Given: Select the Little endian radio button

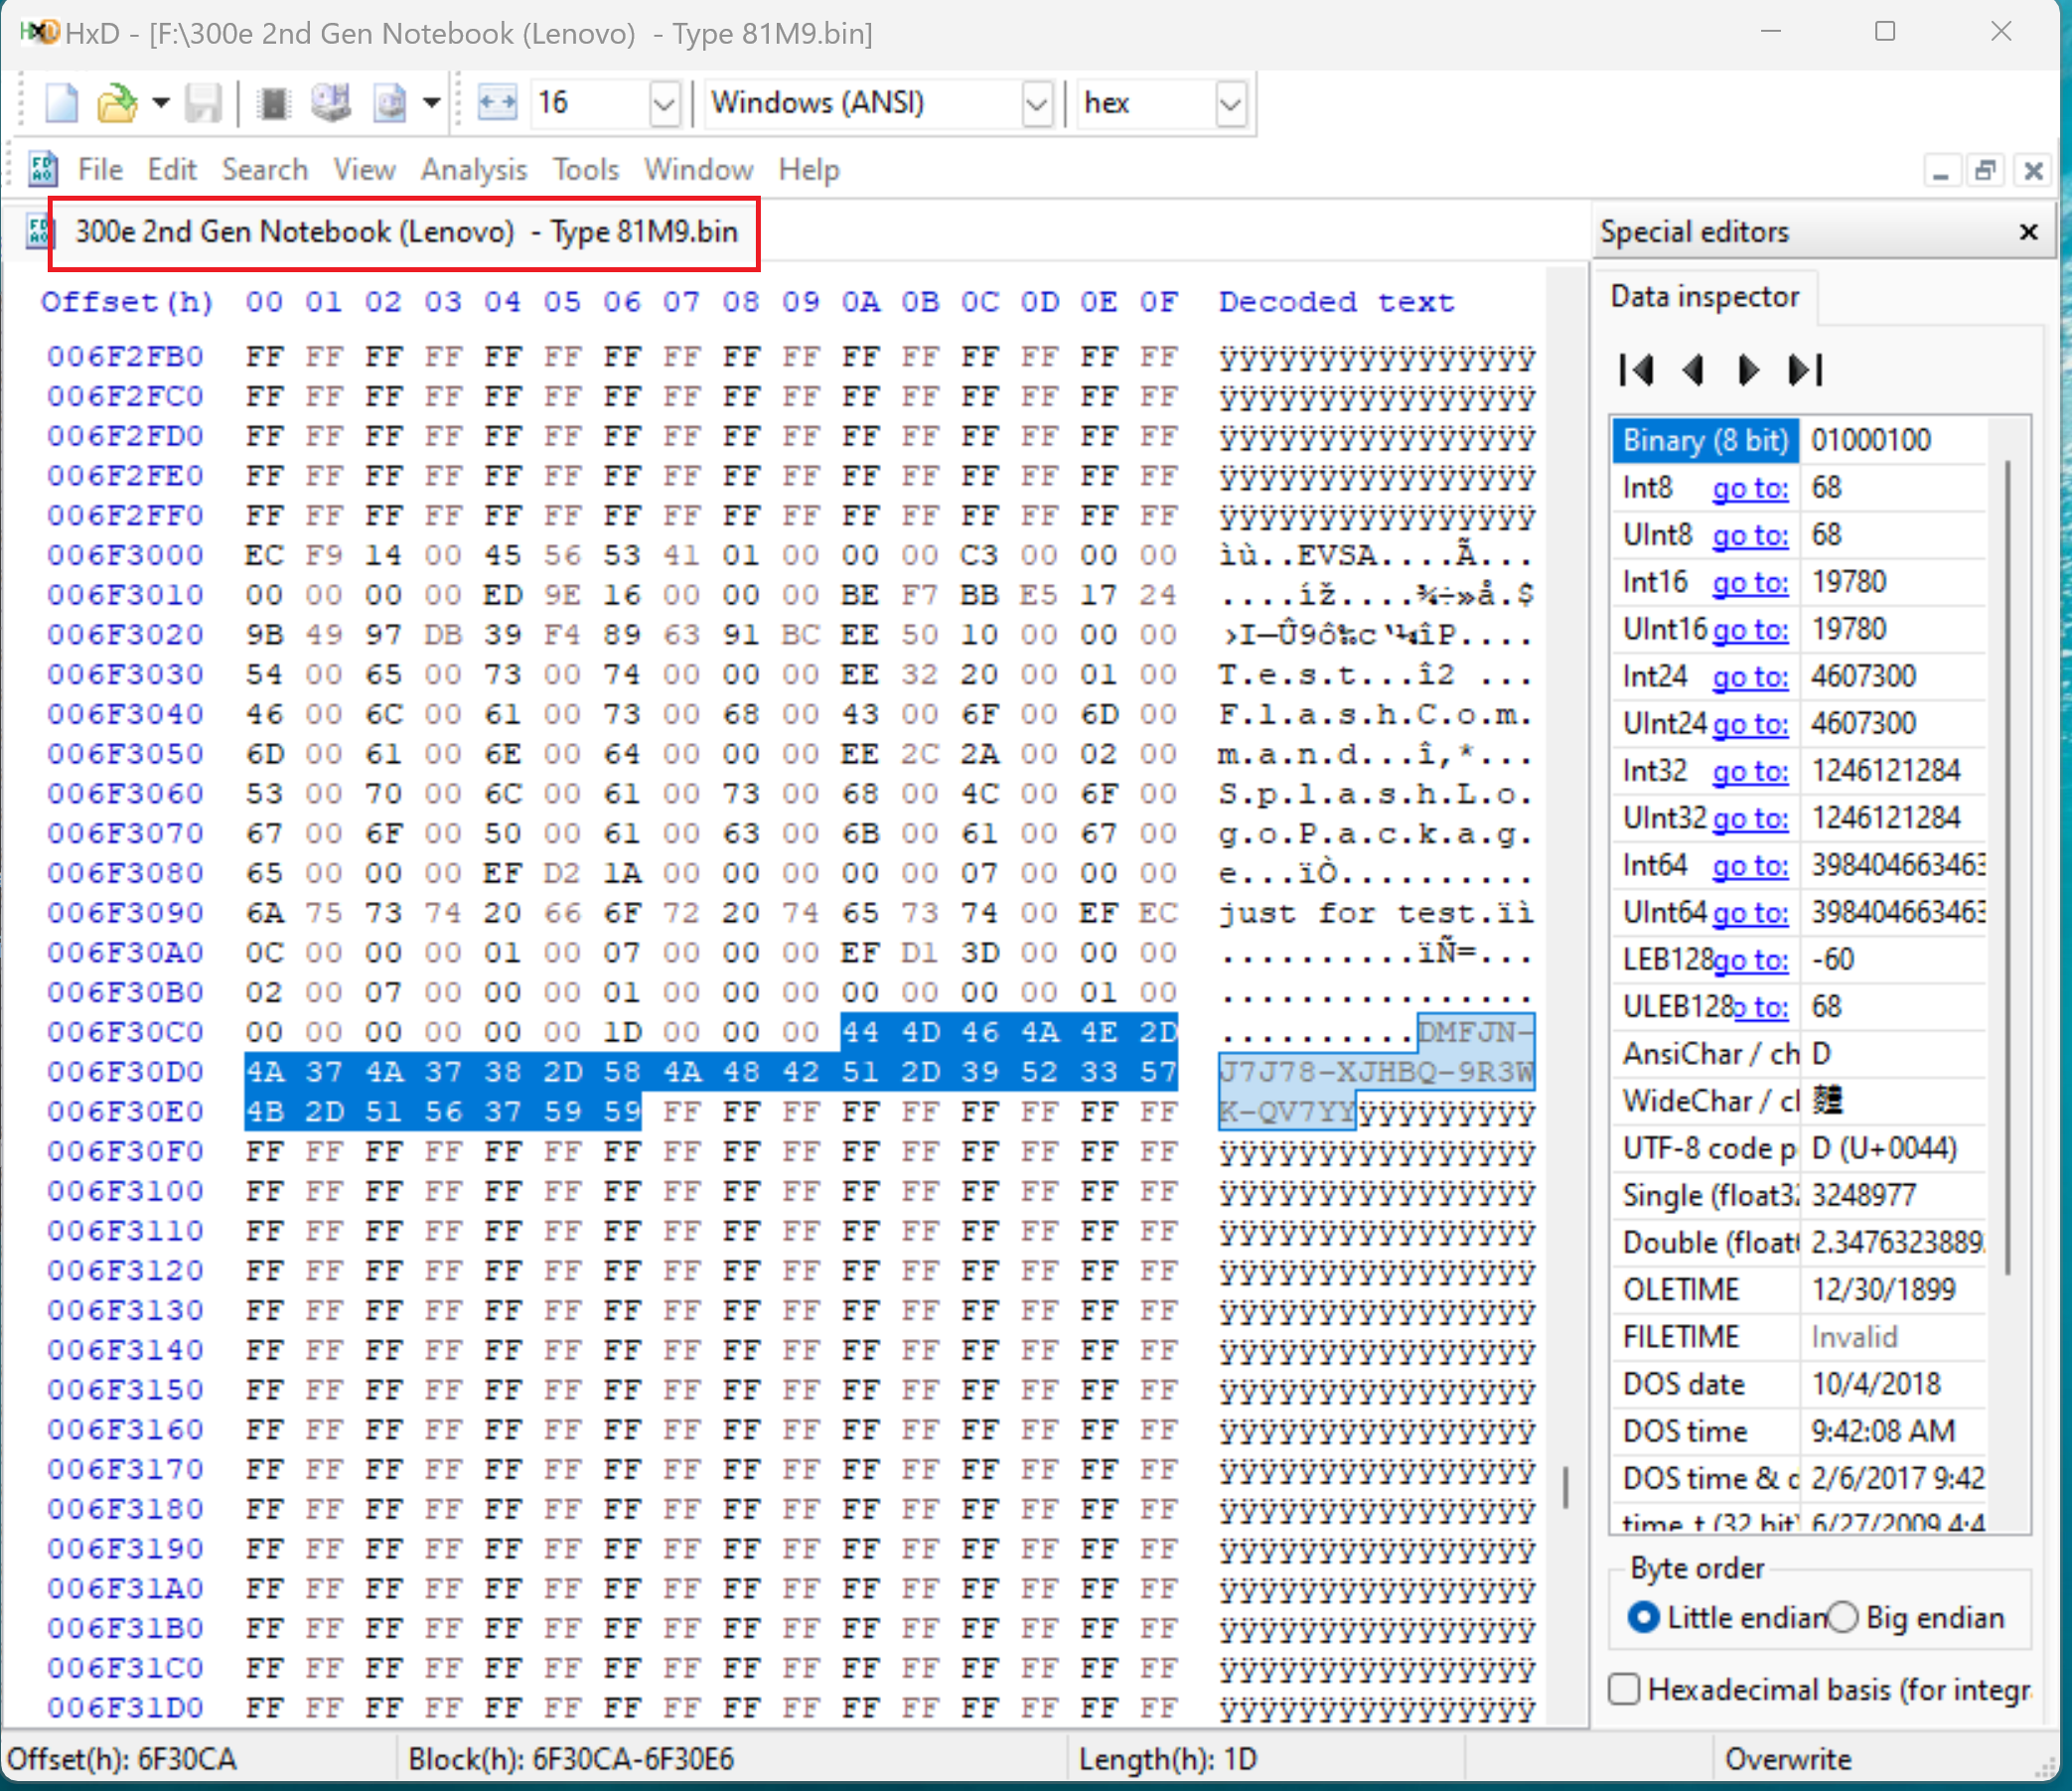Looking at the screenshot, I should tap(1643, 1617).
